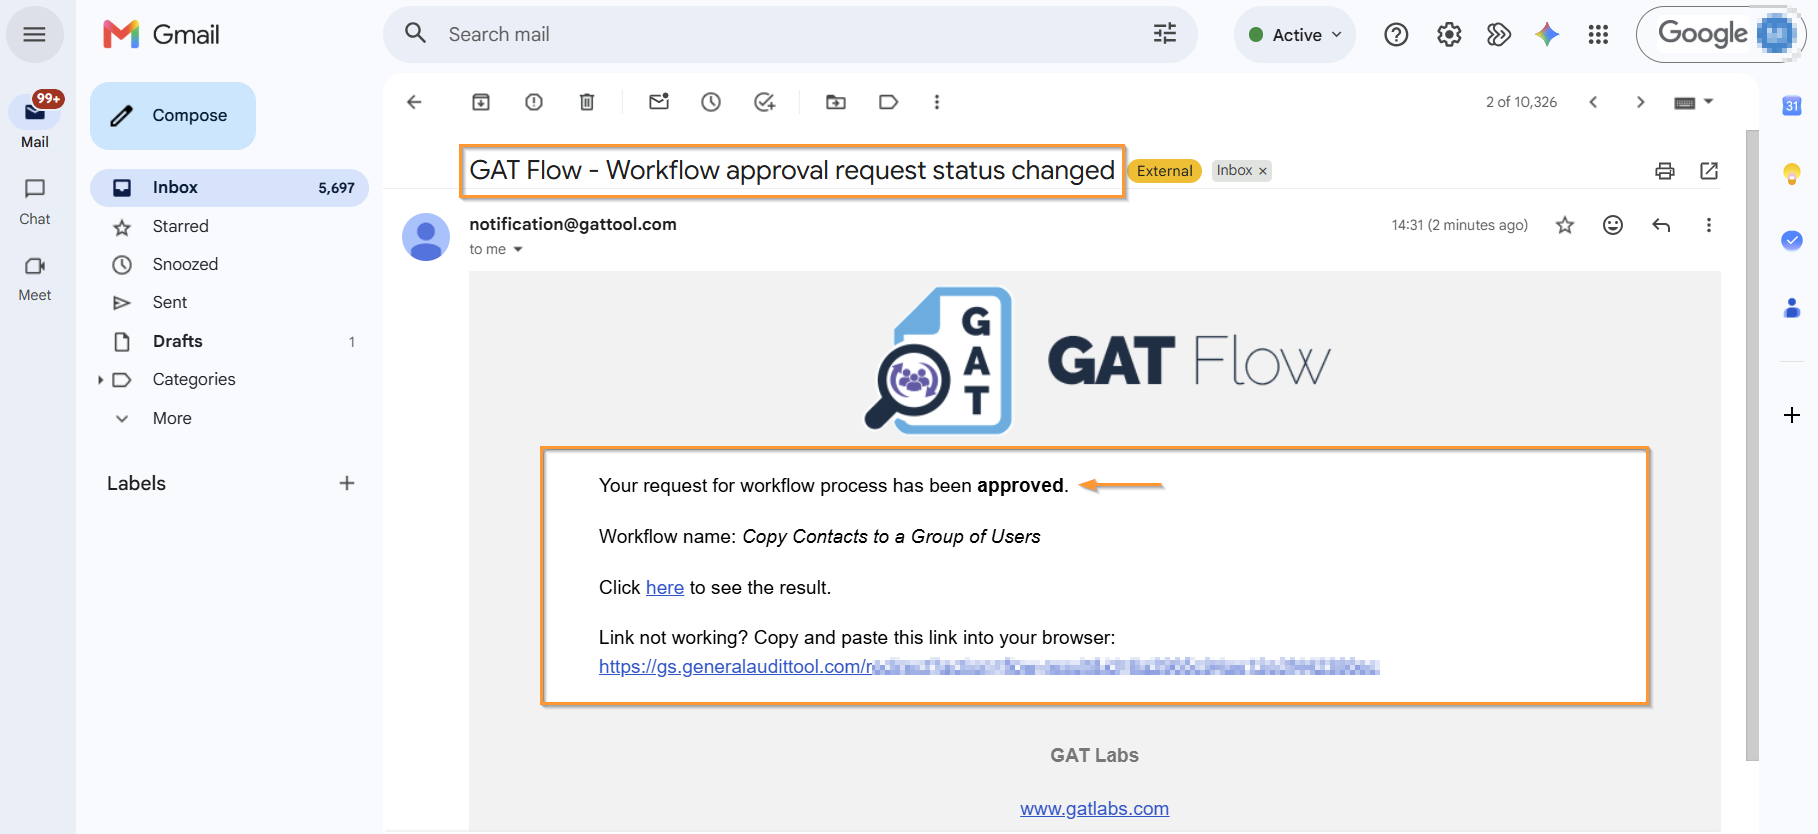Click the SDK developer tools icon
The image size is (1818, 834).
(x=1498, y=35)
